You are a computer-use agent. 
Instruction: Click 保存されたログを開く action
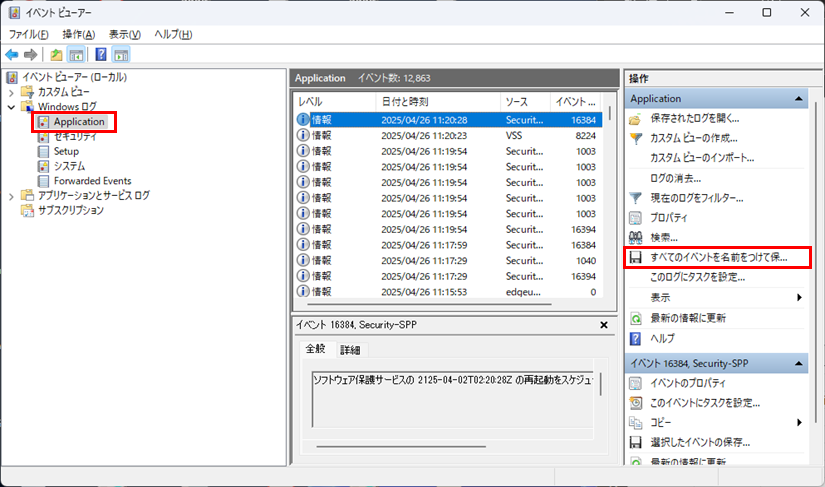(695, 119)
